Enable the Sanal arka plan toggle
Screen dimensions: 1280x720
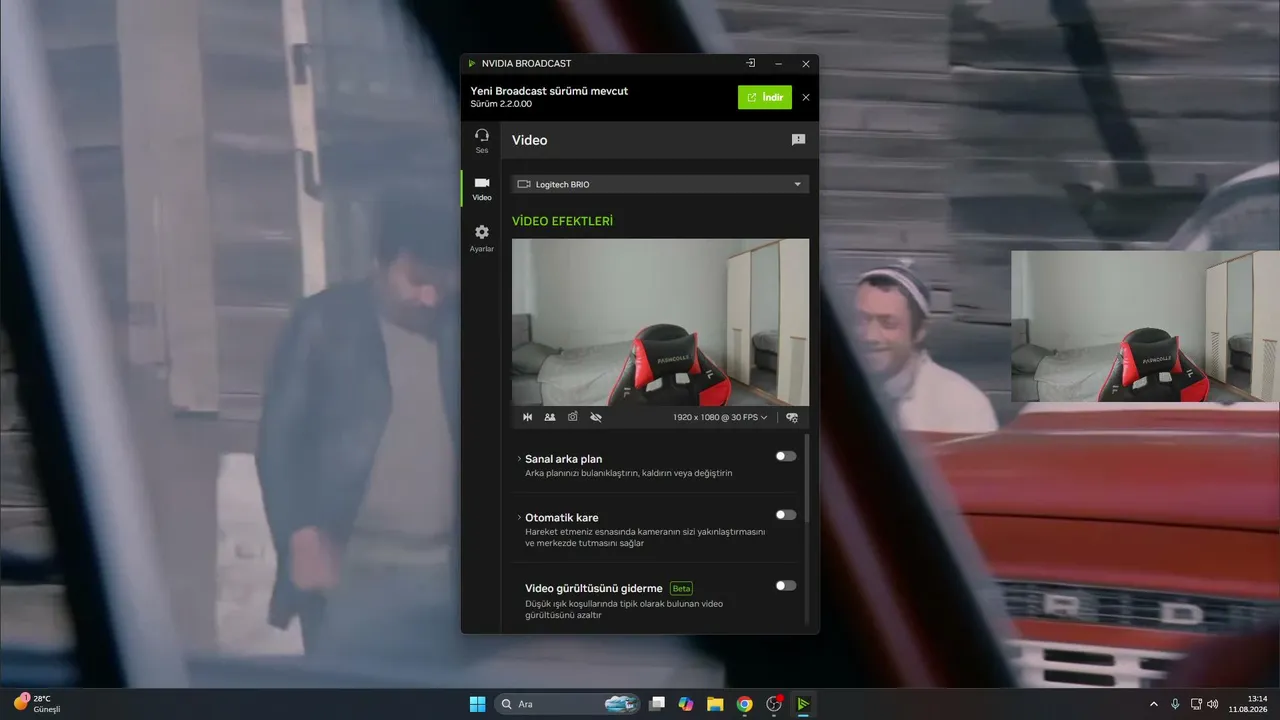pyautogui.click(x=786, y=456)
